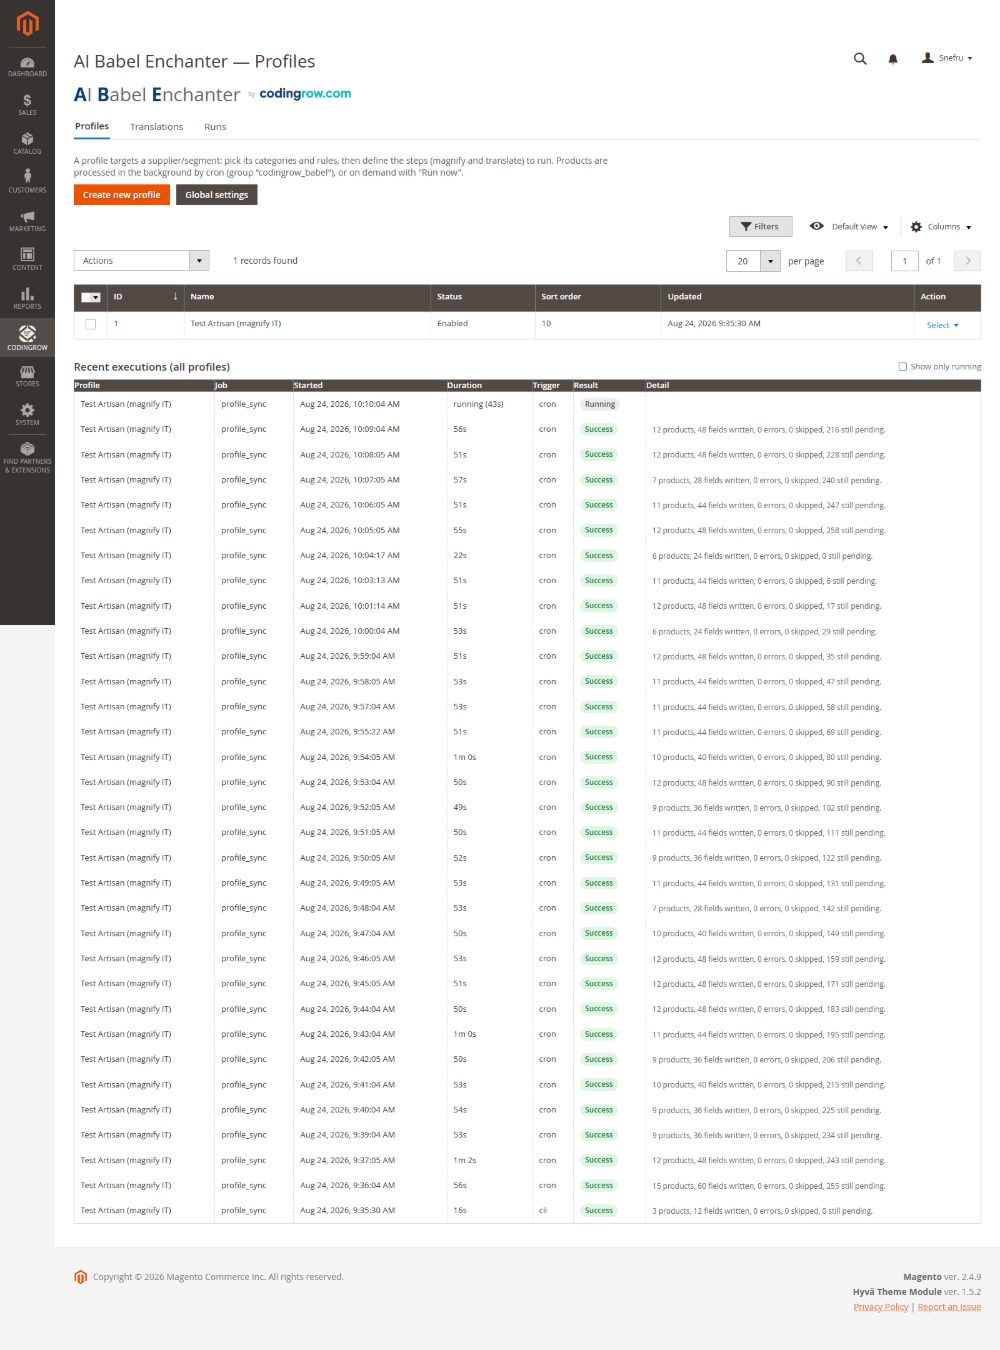
Task: Open the Content sidebar icon
Action: click(x=27, y=259)
